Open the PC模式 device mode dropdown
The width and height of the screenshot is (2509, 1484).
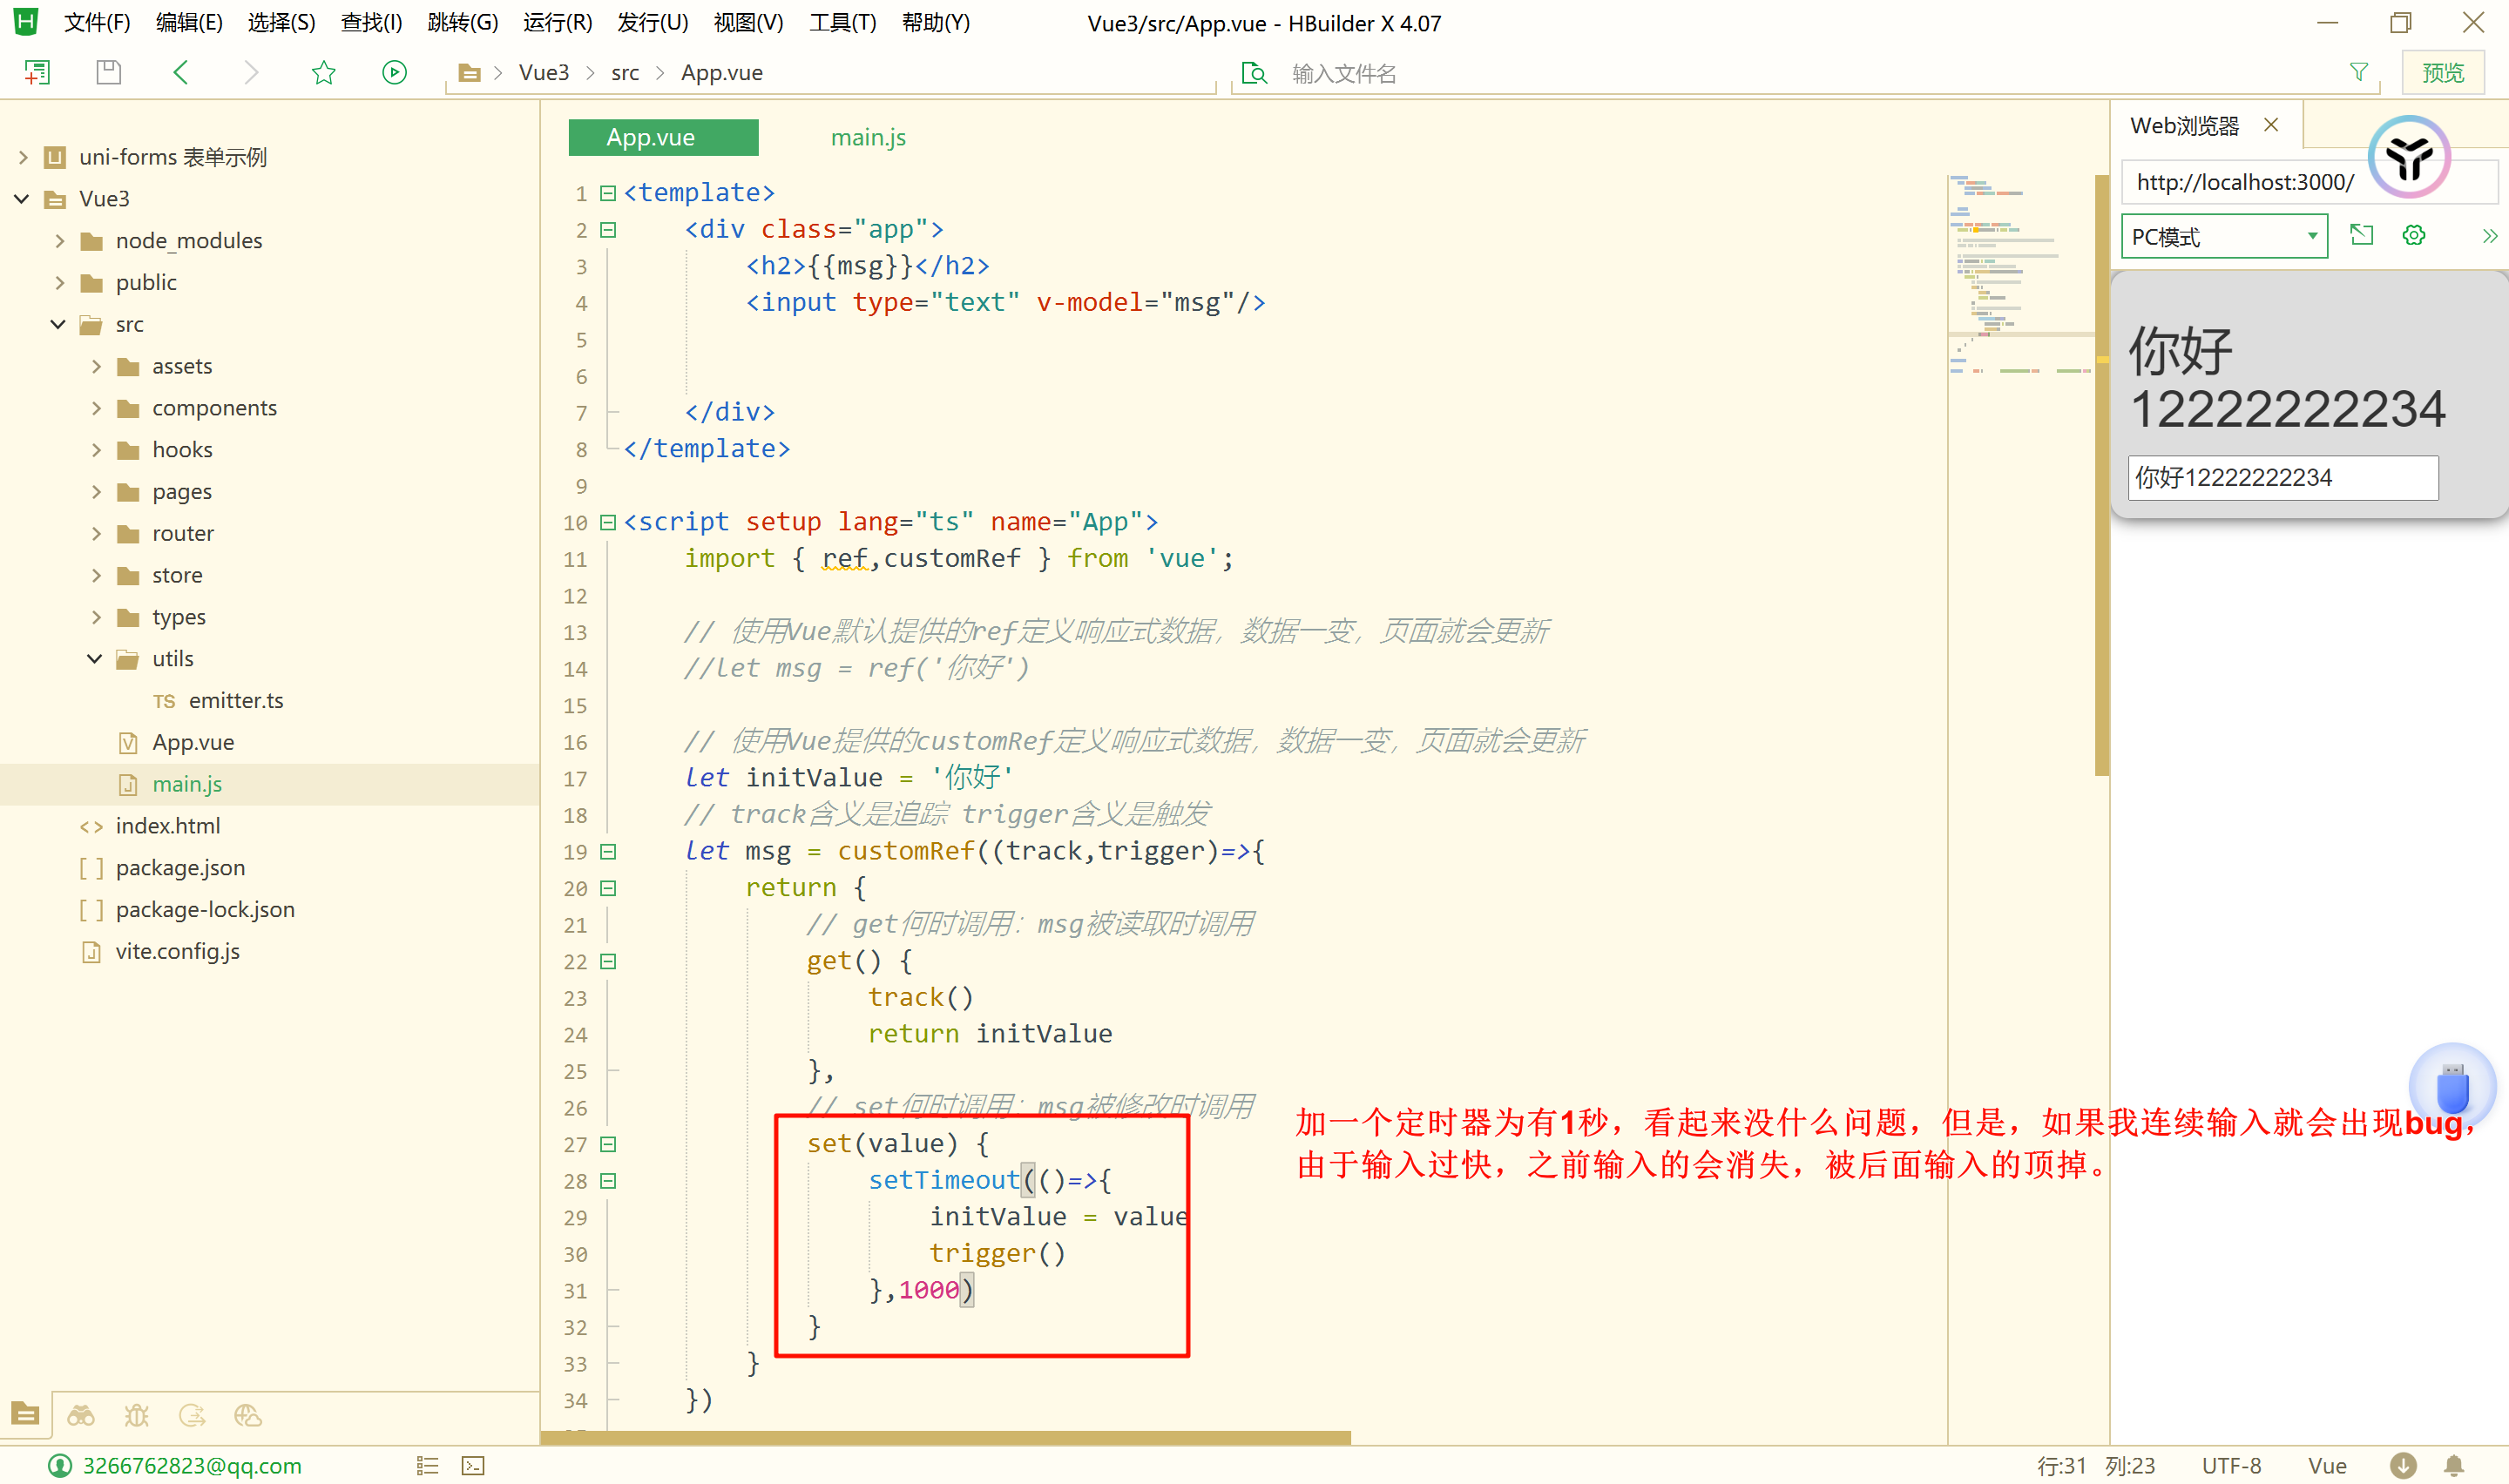[x=2223, y=237]
